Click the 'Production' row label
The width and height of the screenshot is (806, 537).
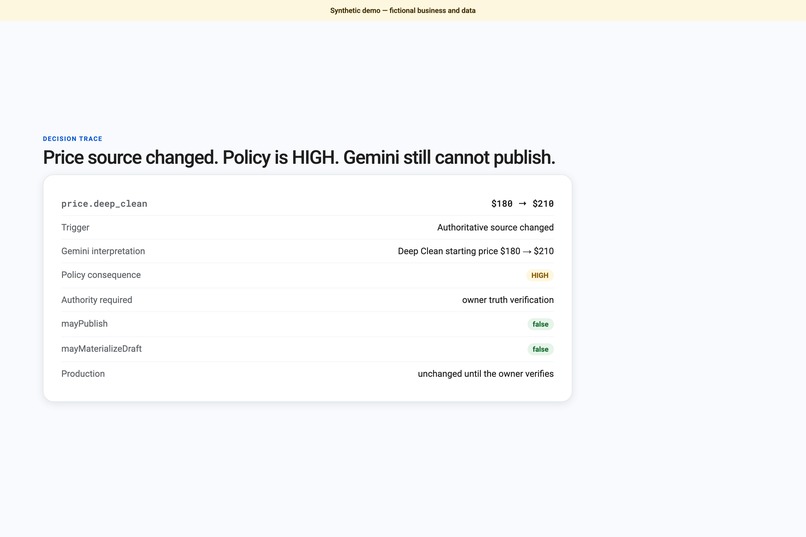[x=83, y=374]
